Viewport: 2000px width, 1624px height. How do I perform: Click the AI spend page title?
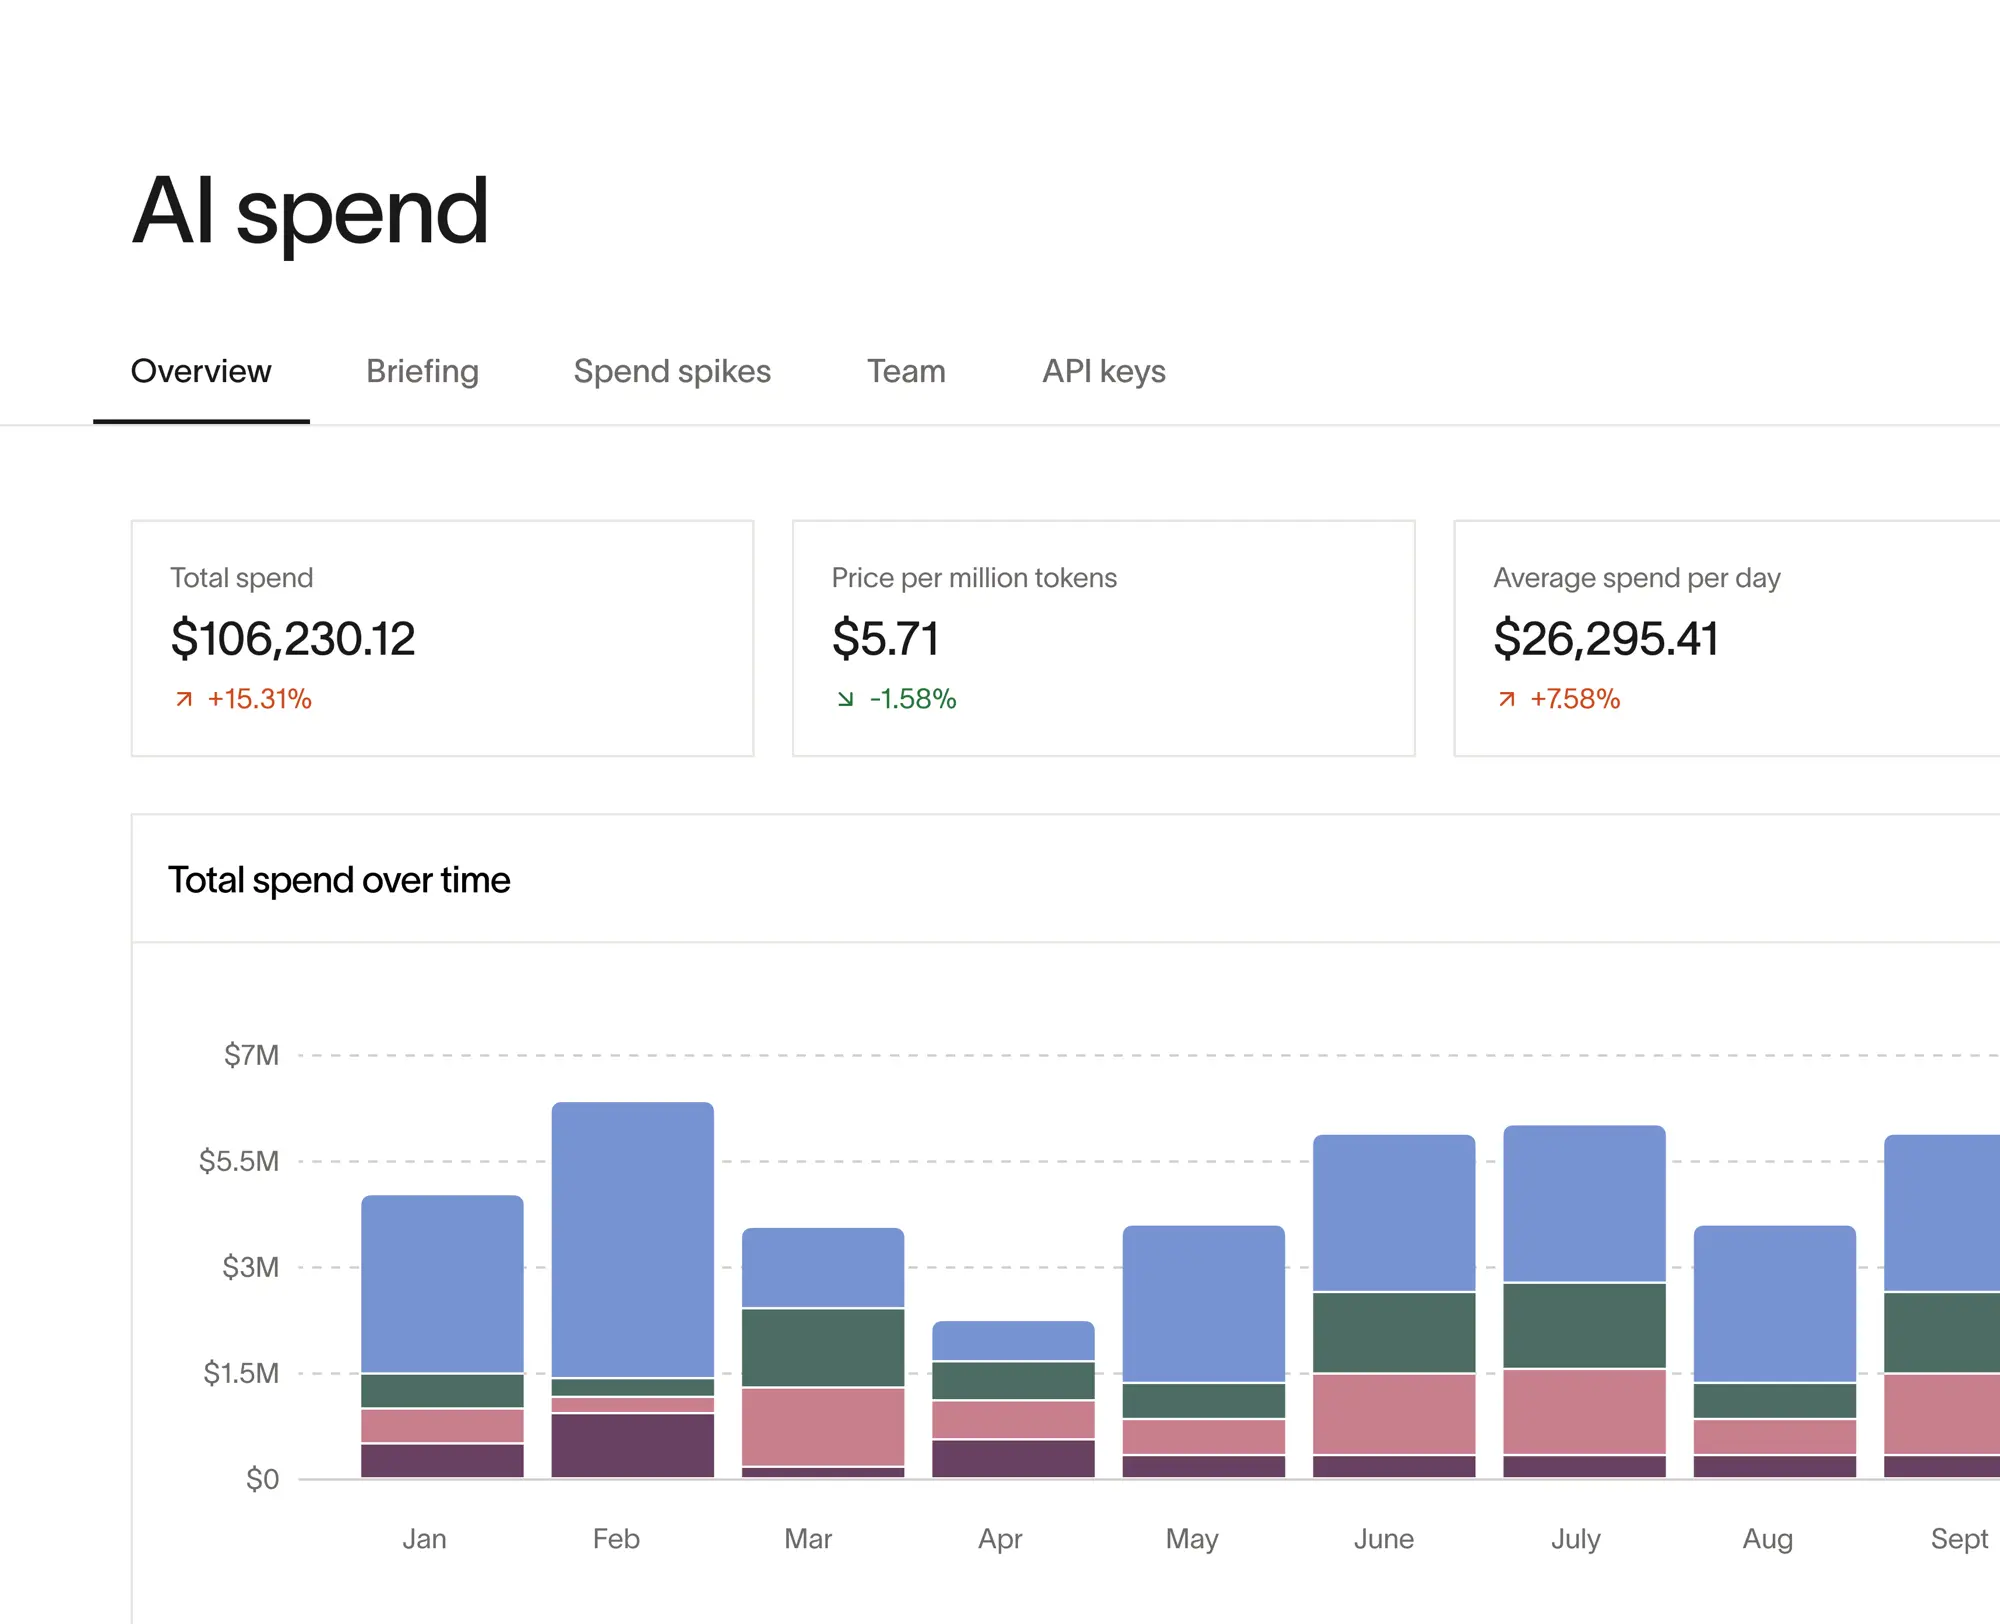pyautogui.click(x=310, y=211)
